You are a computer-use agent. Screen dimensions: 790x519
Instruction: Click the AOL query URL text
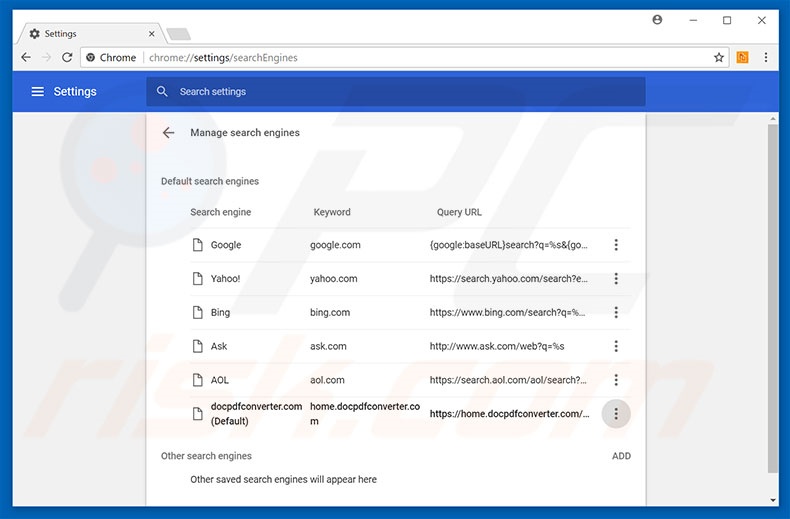(508, 380)
